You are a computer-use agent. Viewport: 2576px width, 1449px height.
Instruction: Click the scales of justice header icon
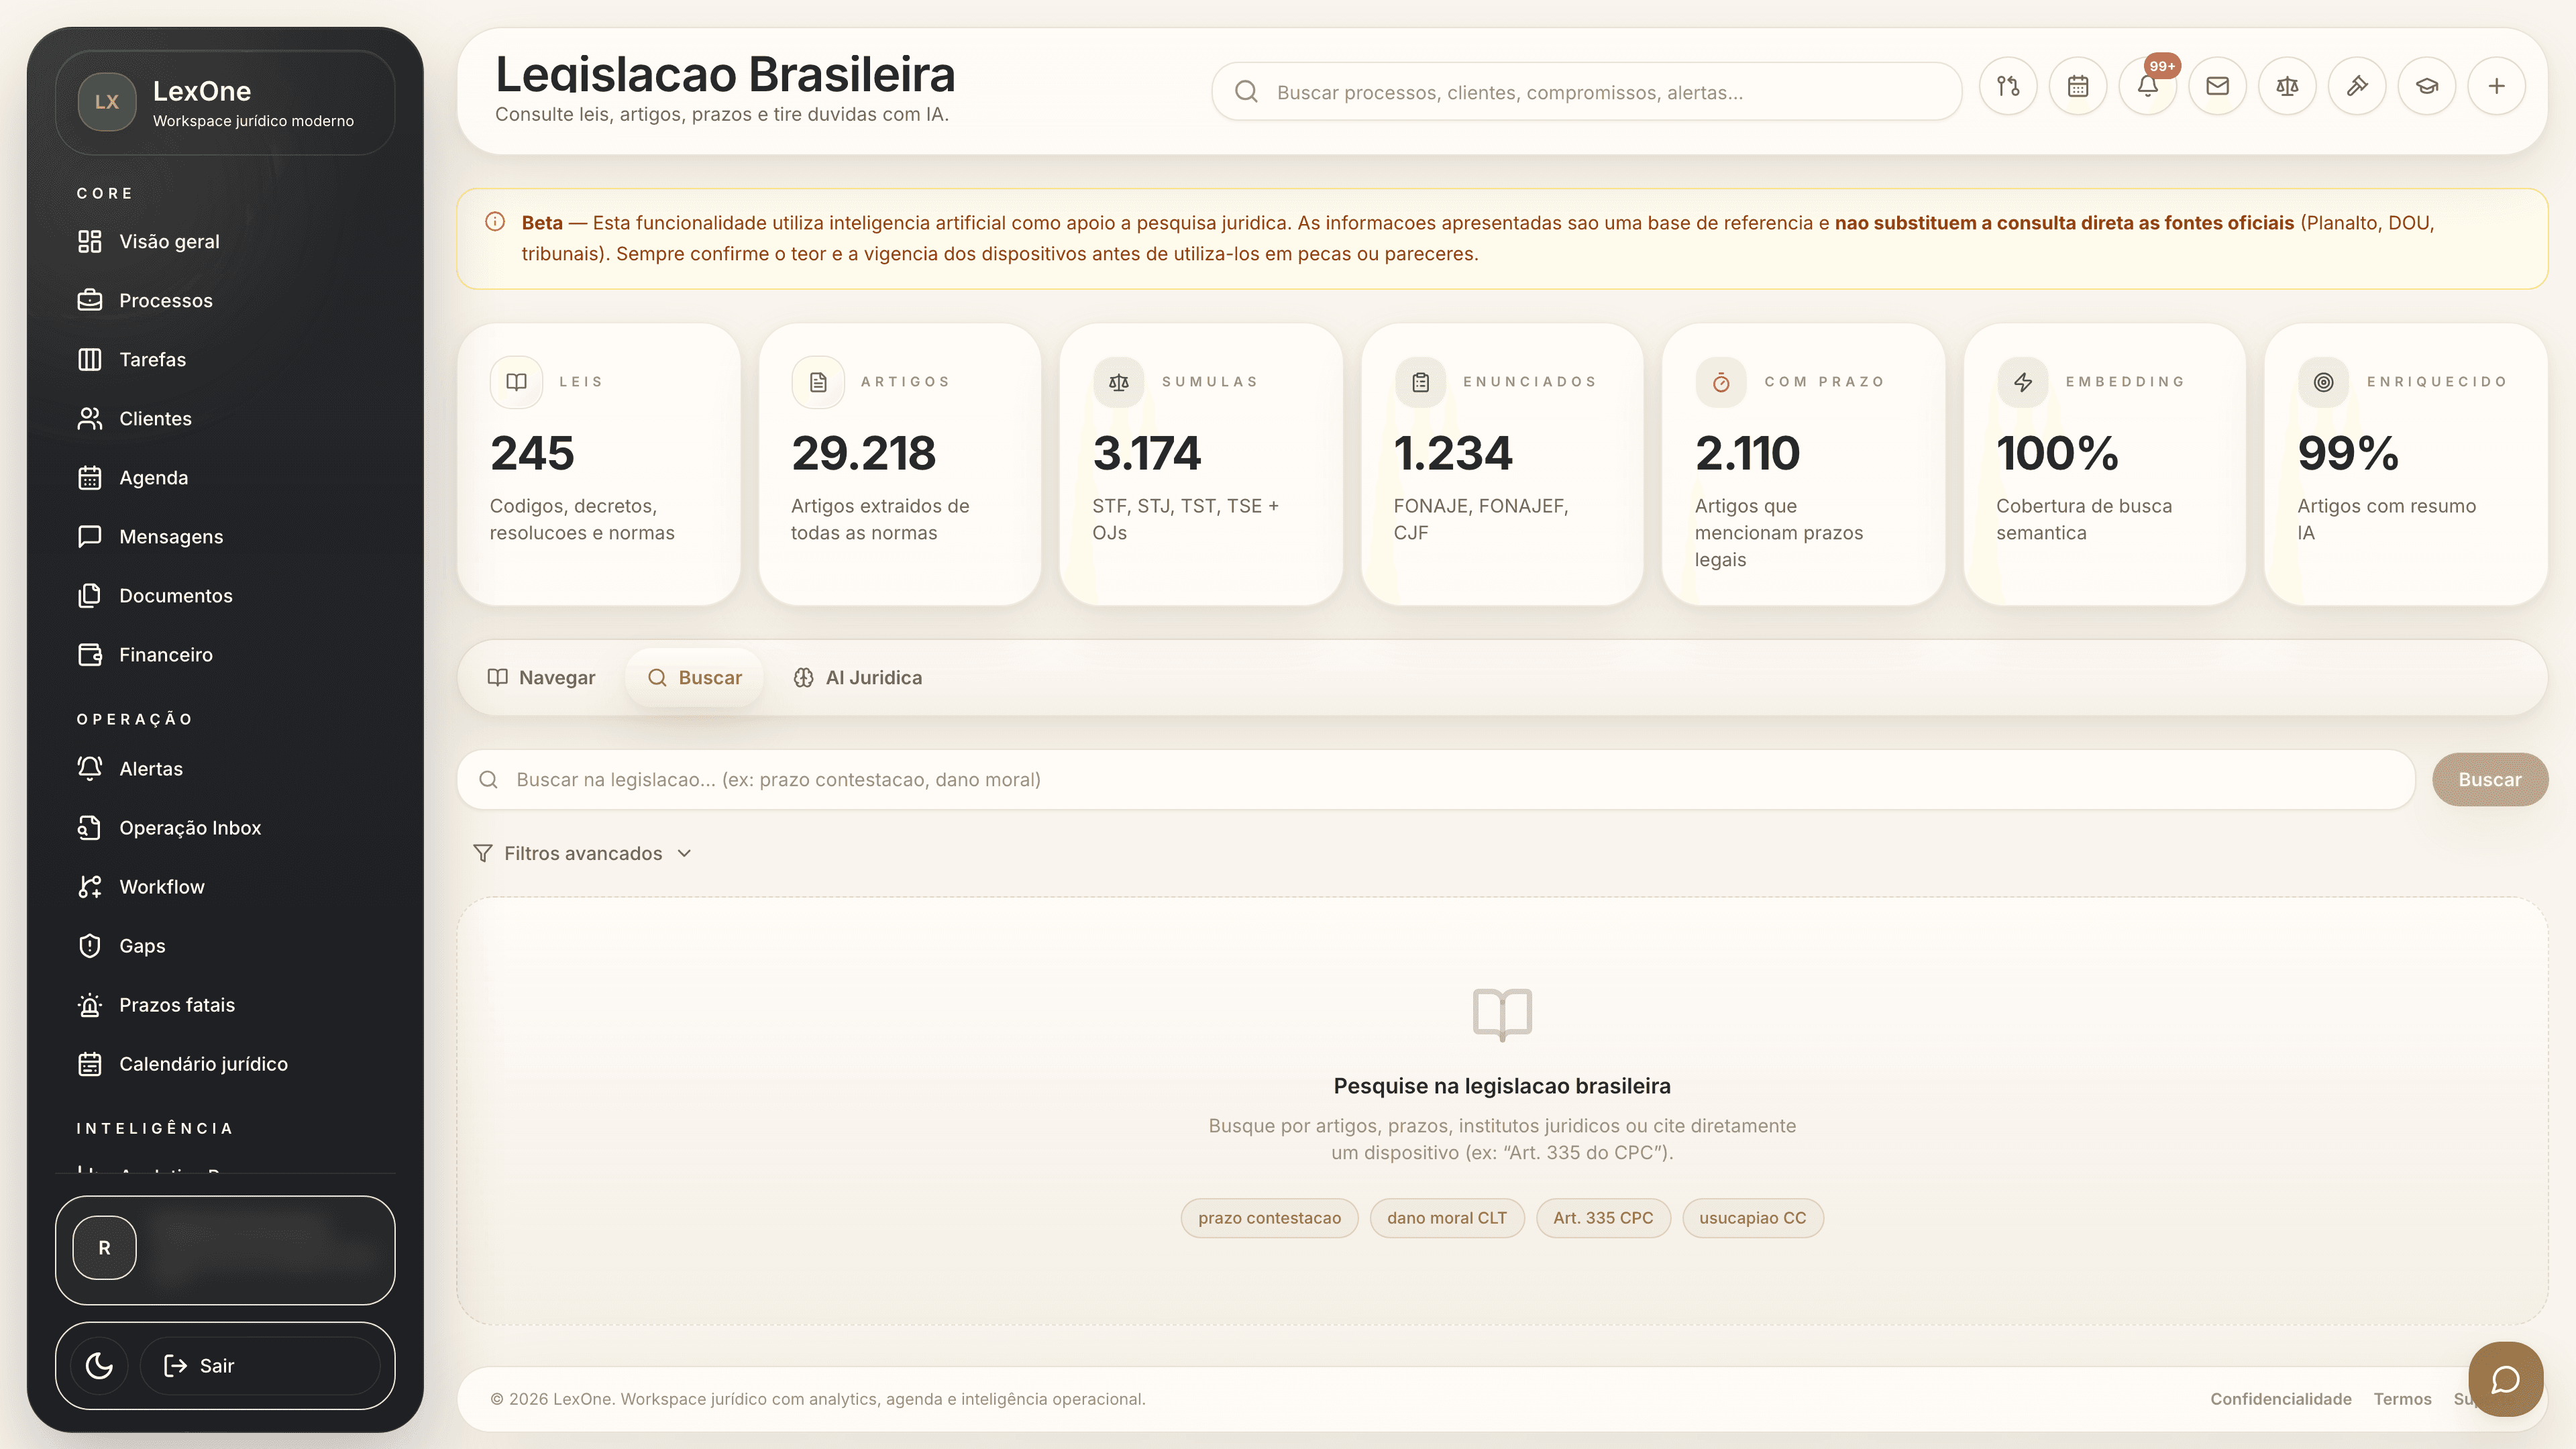(x=2287, y=87)
